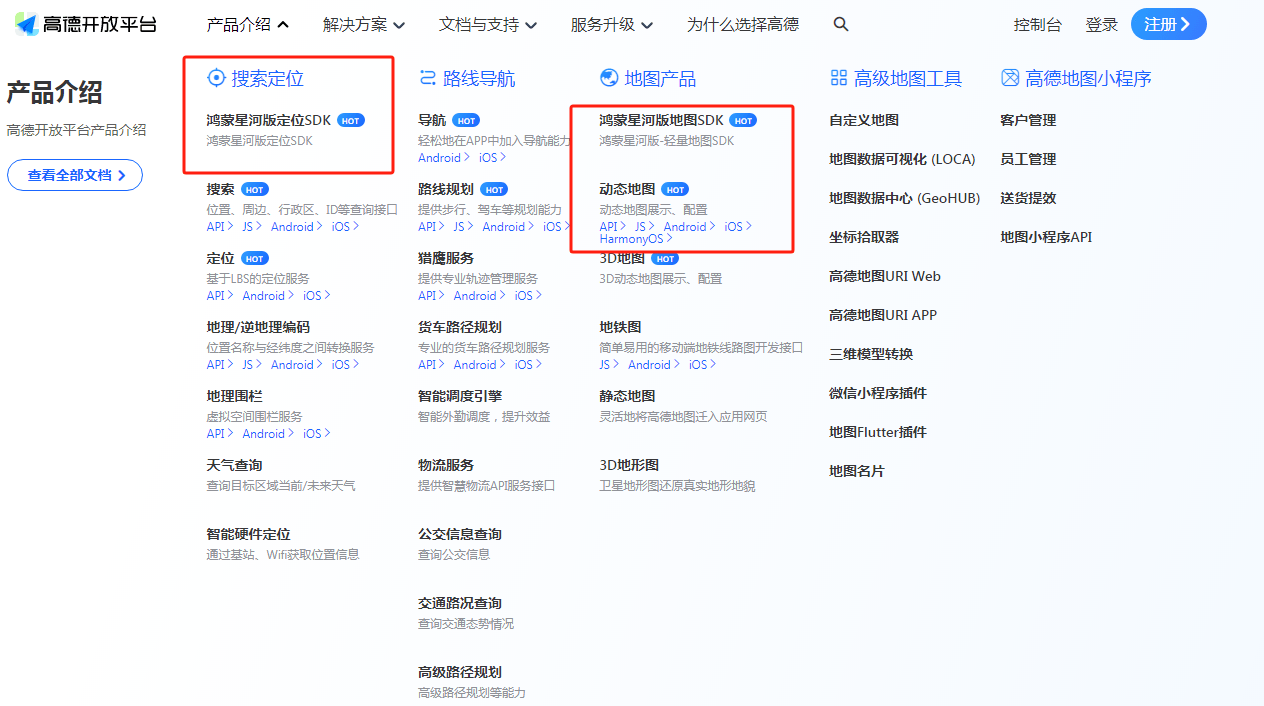This screenshot has height=706, width=1264.
Task: Go to 控制台 in the header
Action: pos(1037,25)
